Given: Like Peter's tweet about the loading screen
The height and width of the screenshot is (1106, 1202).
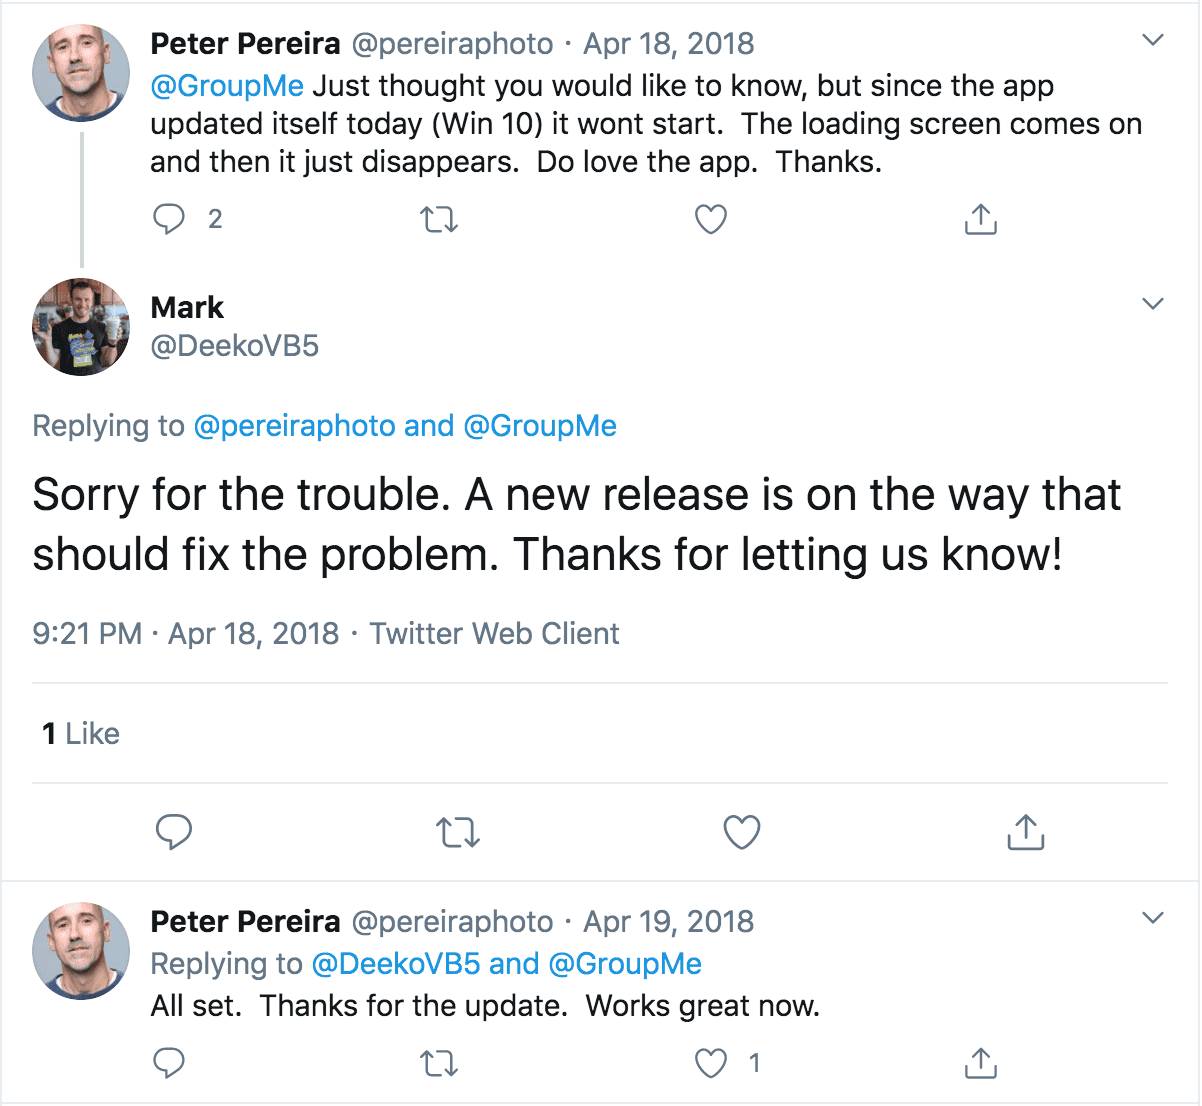Looking at the screenshot, I should pos(710,219).
